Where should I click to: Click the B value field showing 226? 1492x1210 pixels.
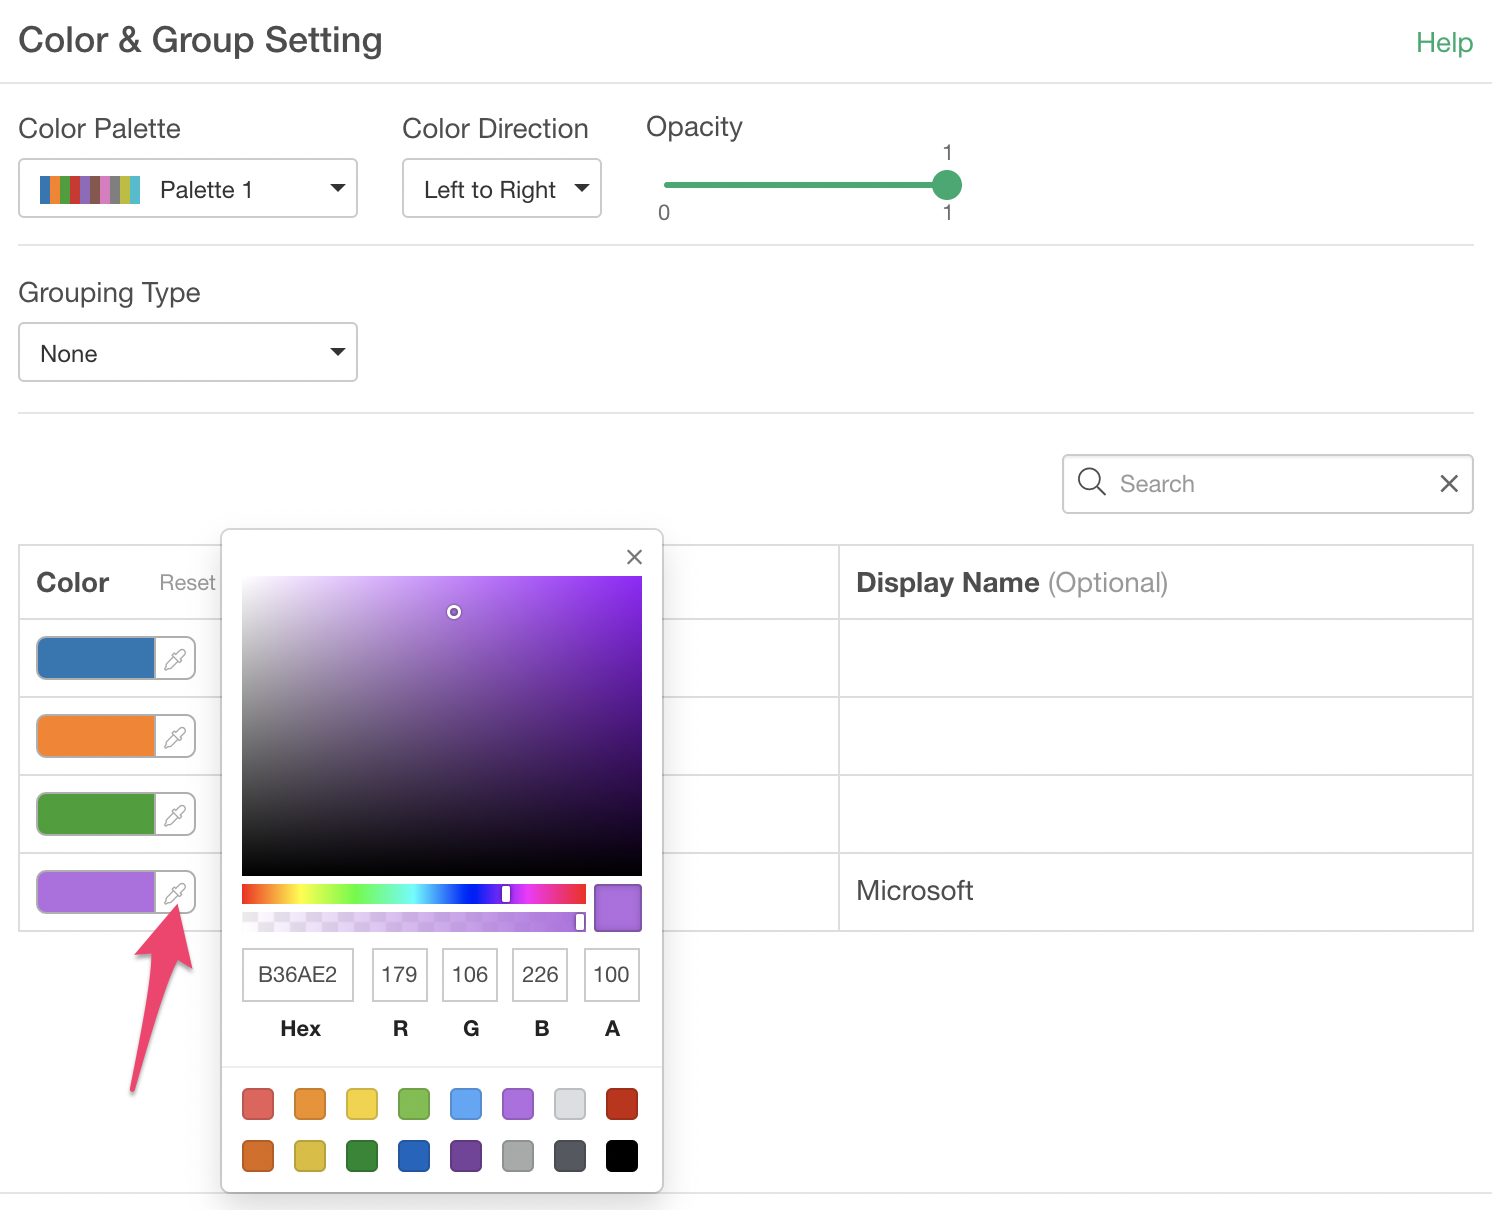[x=540, y=975]
